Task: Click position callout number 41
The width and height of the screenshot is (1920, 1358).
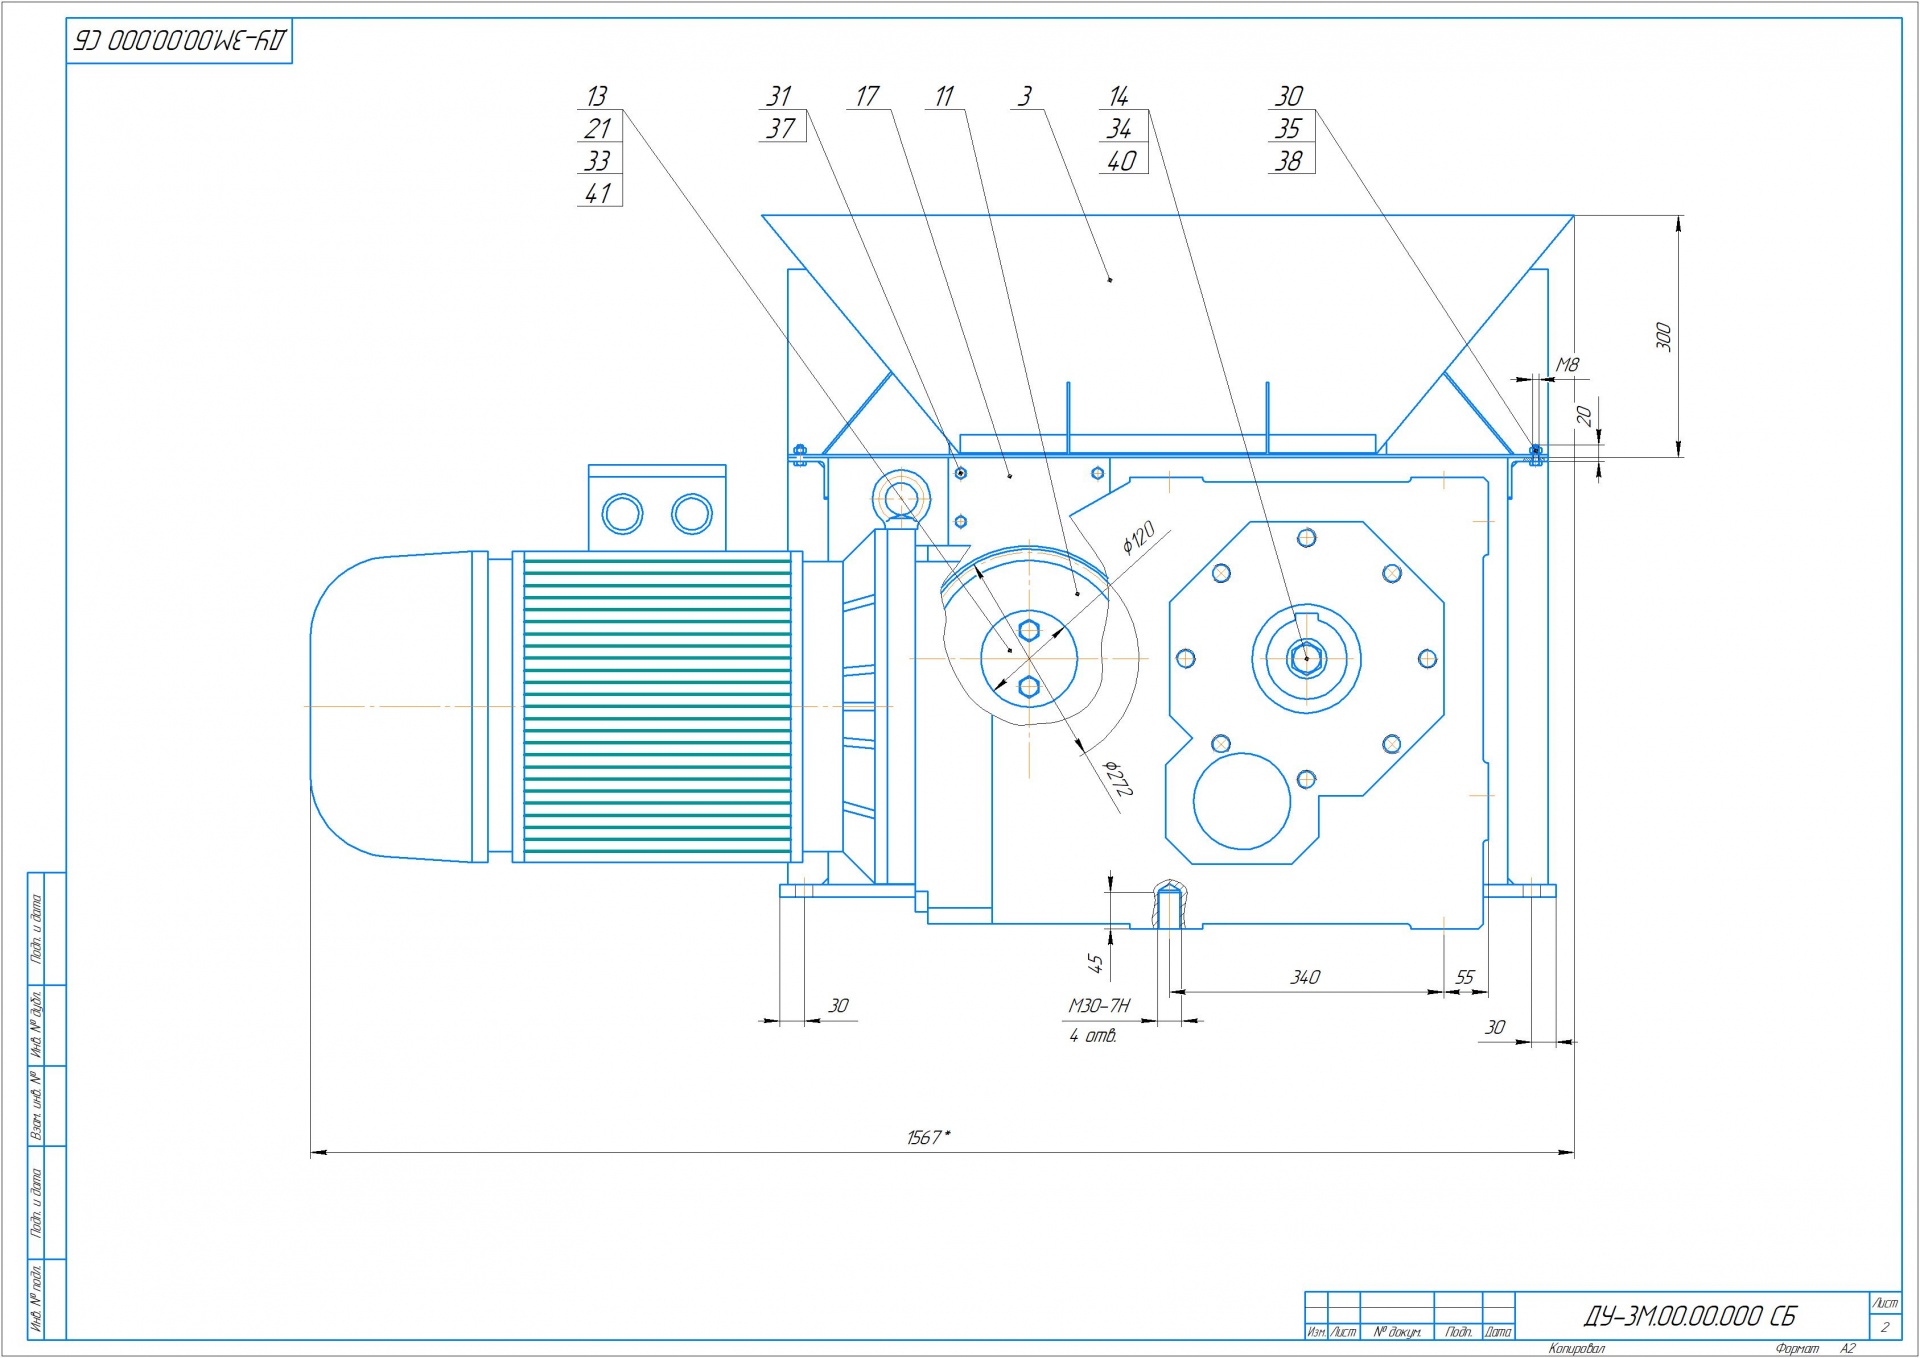Action: coord(598,192)
